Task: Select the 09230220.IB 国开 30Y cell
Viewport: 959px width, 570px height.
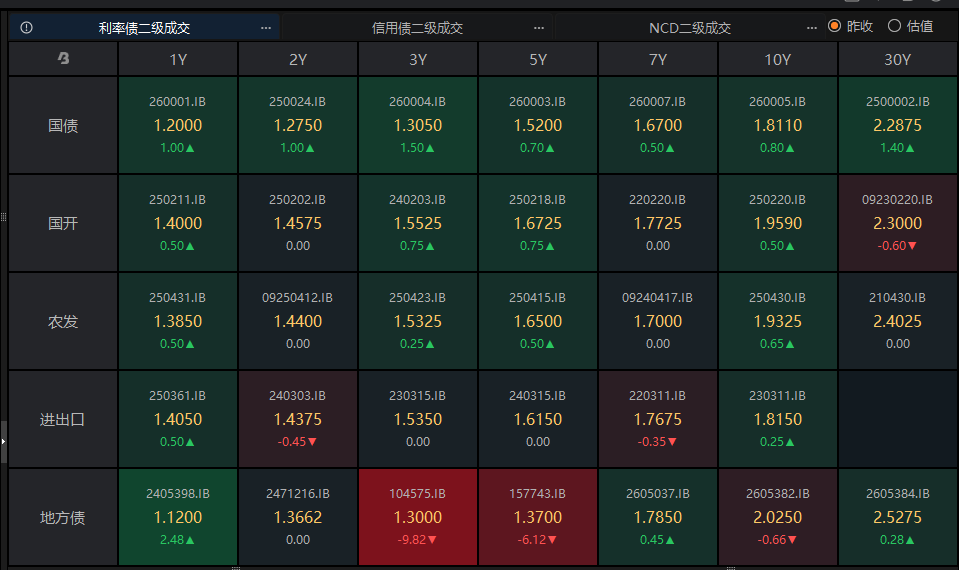Action: (898, 223)
